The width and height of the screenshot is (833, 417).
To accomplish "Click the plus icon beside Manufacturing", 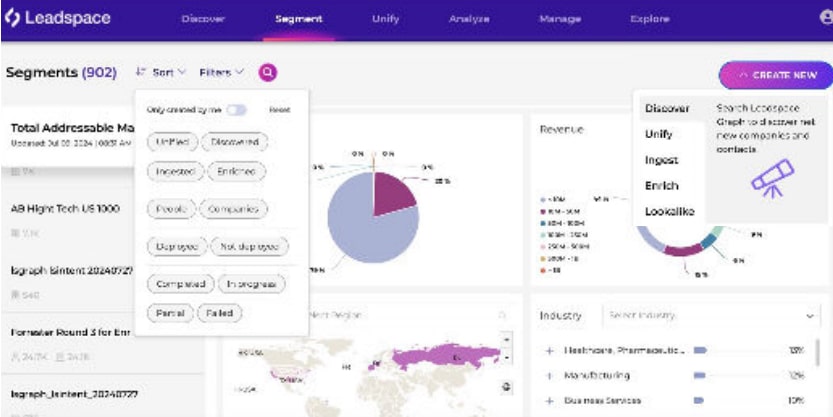I will pyautogui.click(x=550, y=376).
